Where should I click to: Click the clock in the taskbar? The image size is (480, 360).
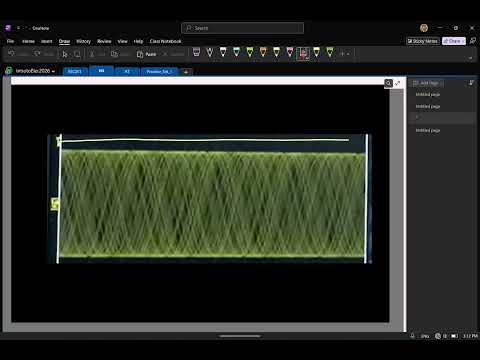click(x=470, y=336)
